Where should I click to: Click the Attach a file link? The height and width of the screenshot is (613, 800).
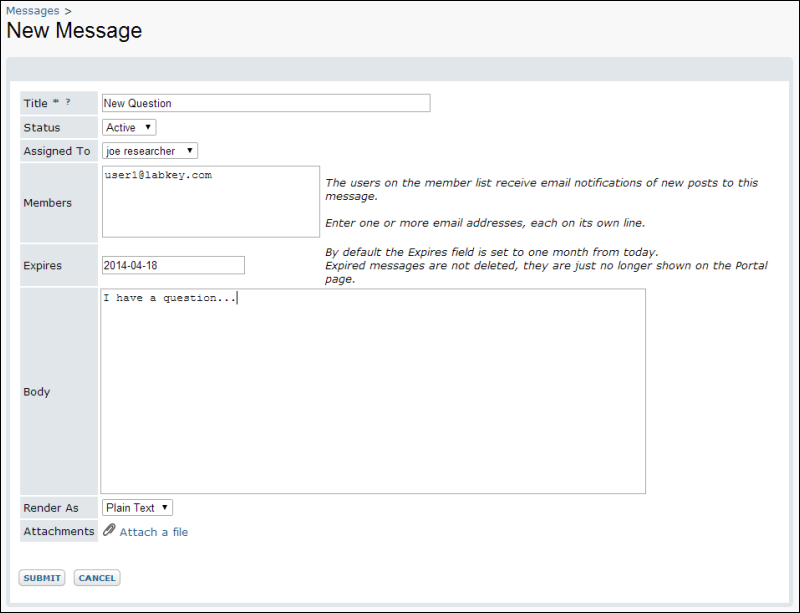[154, 532]
